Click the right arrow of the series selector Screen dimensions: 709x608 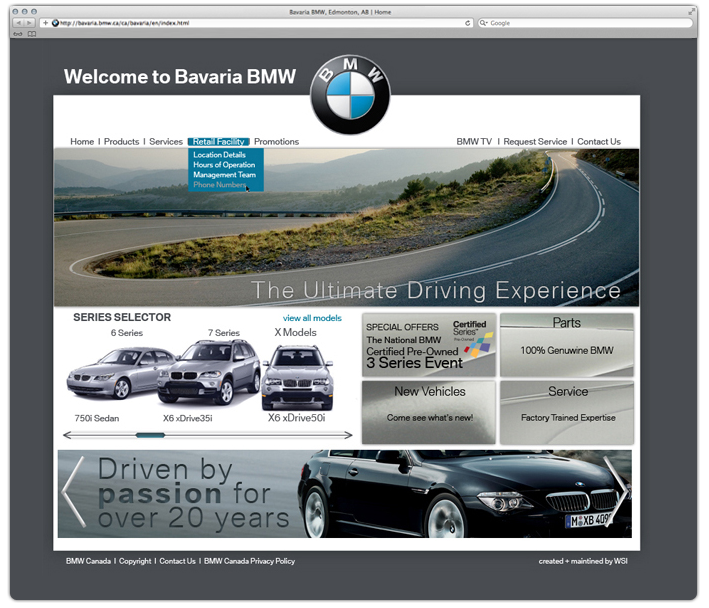pyautogui.click(x=347, y=435)
